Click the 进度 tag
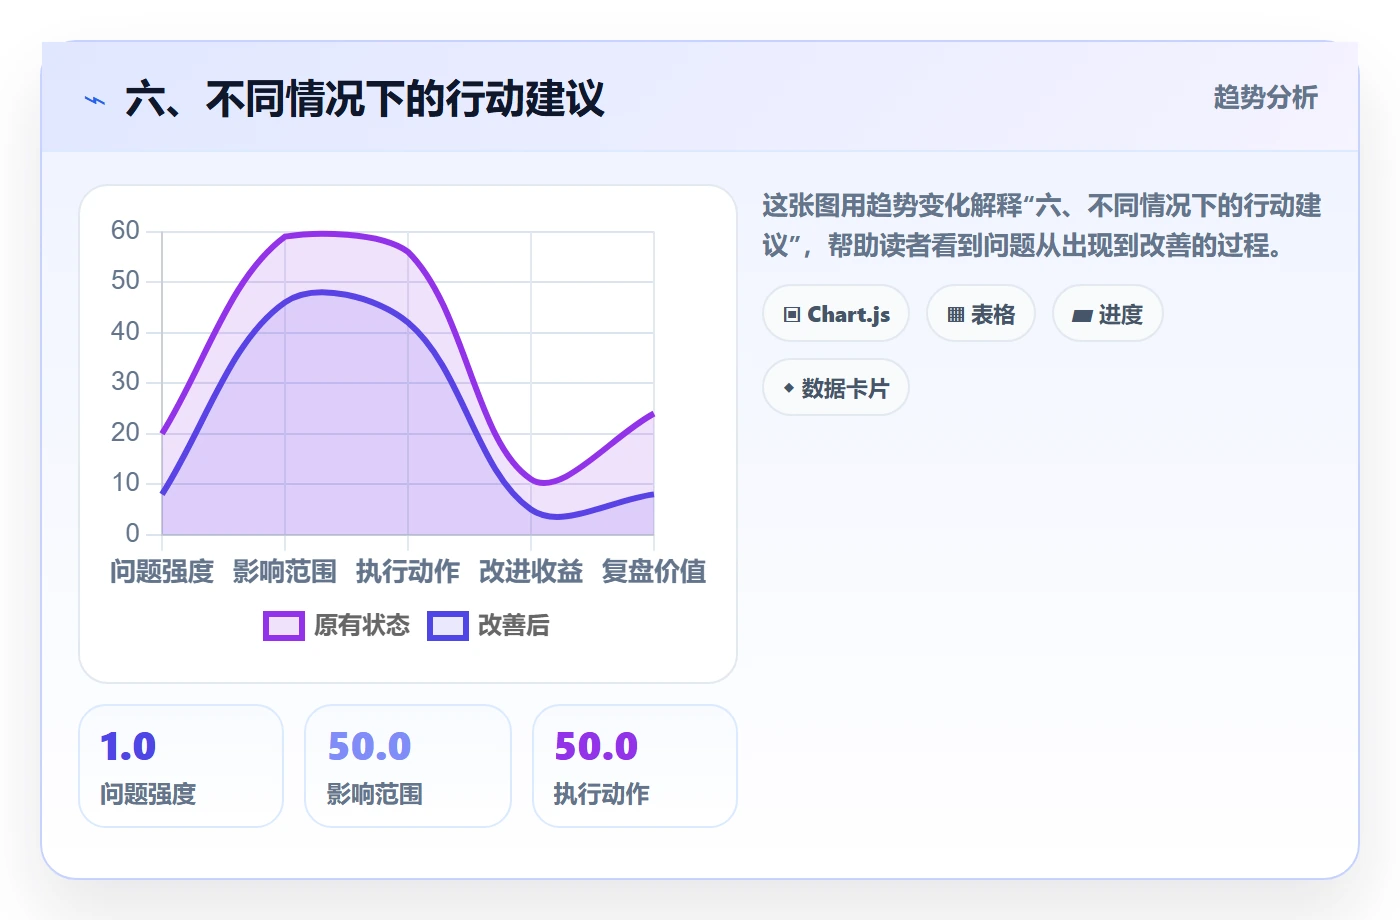1400x920 pixels. tap(1108, 314)
